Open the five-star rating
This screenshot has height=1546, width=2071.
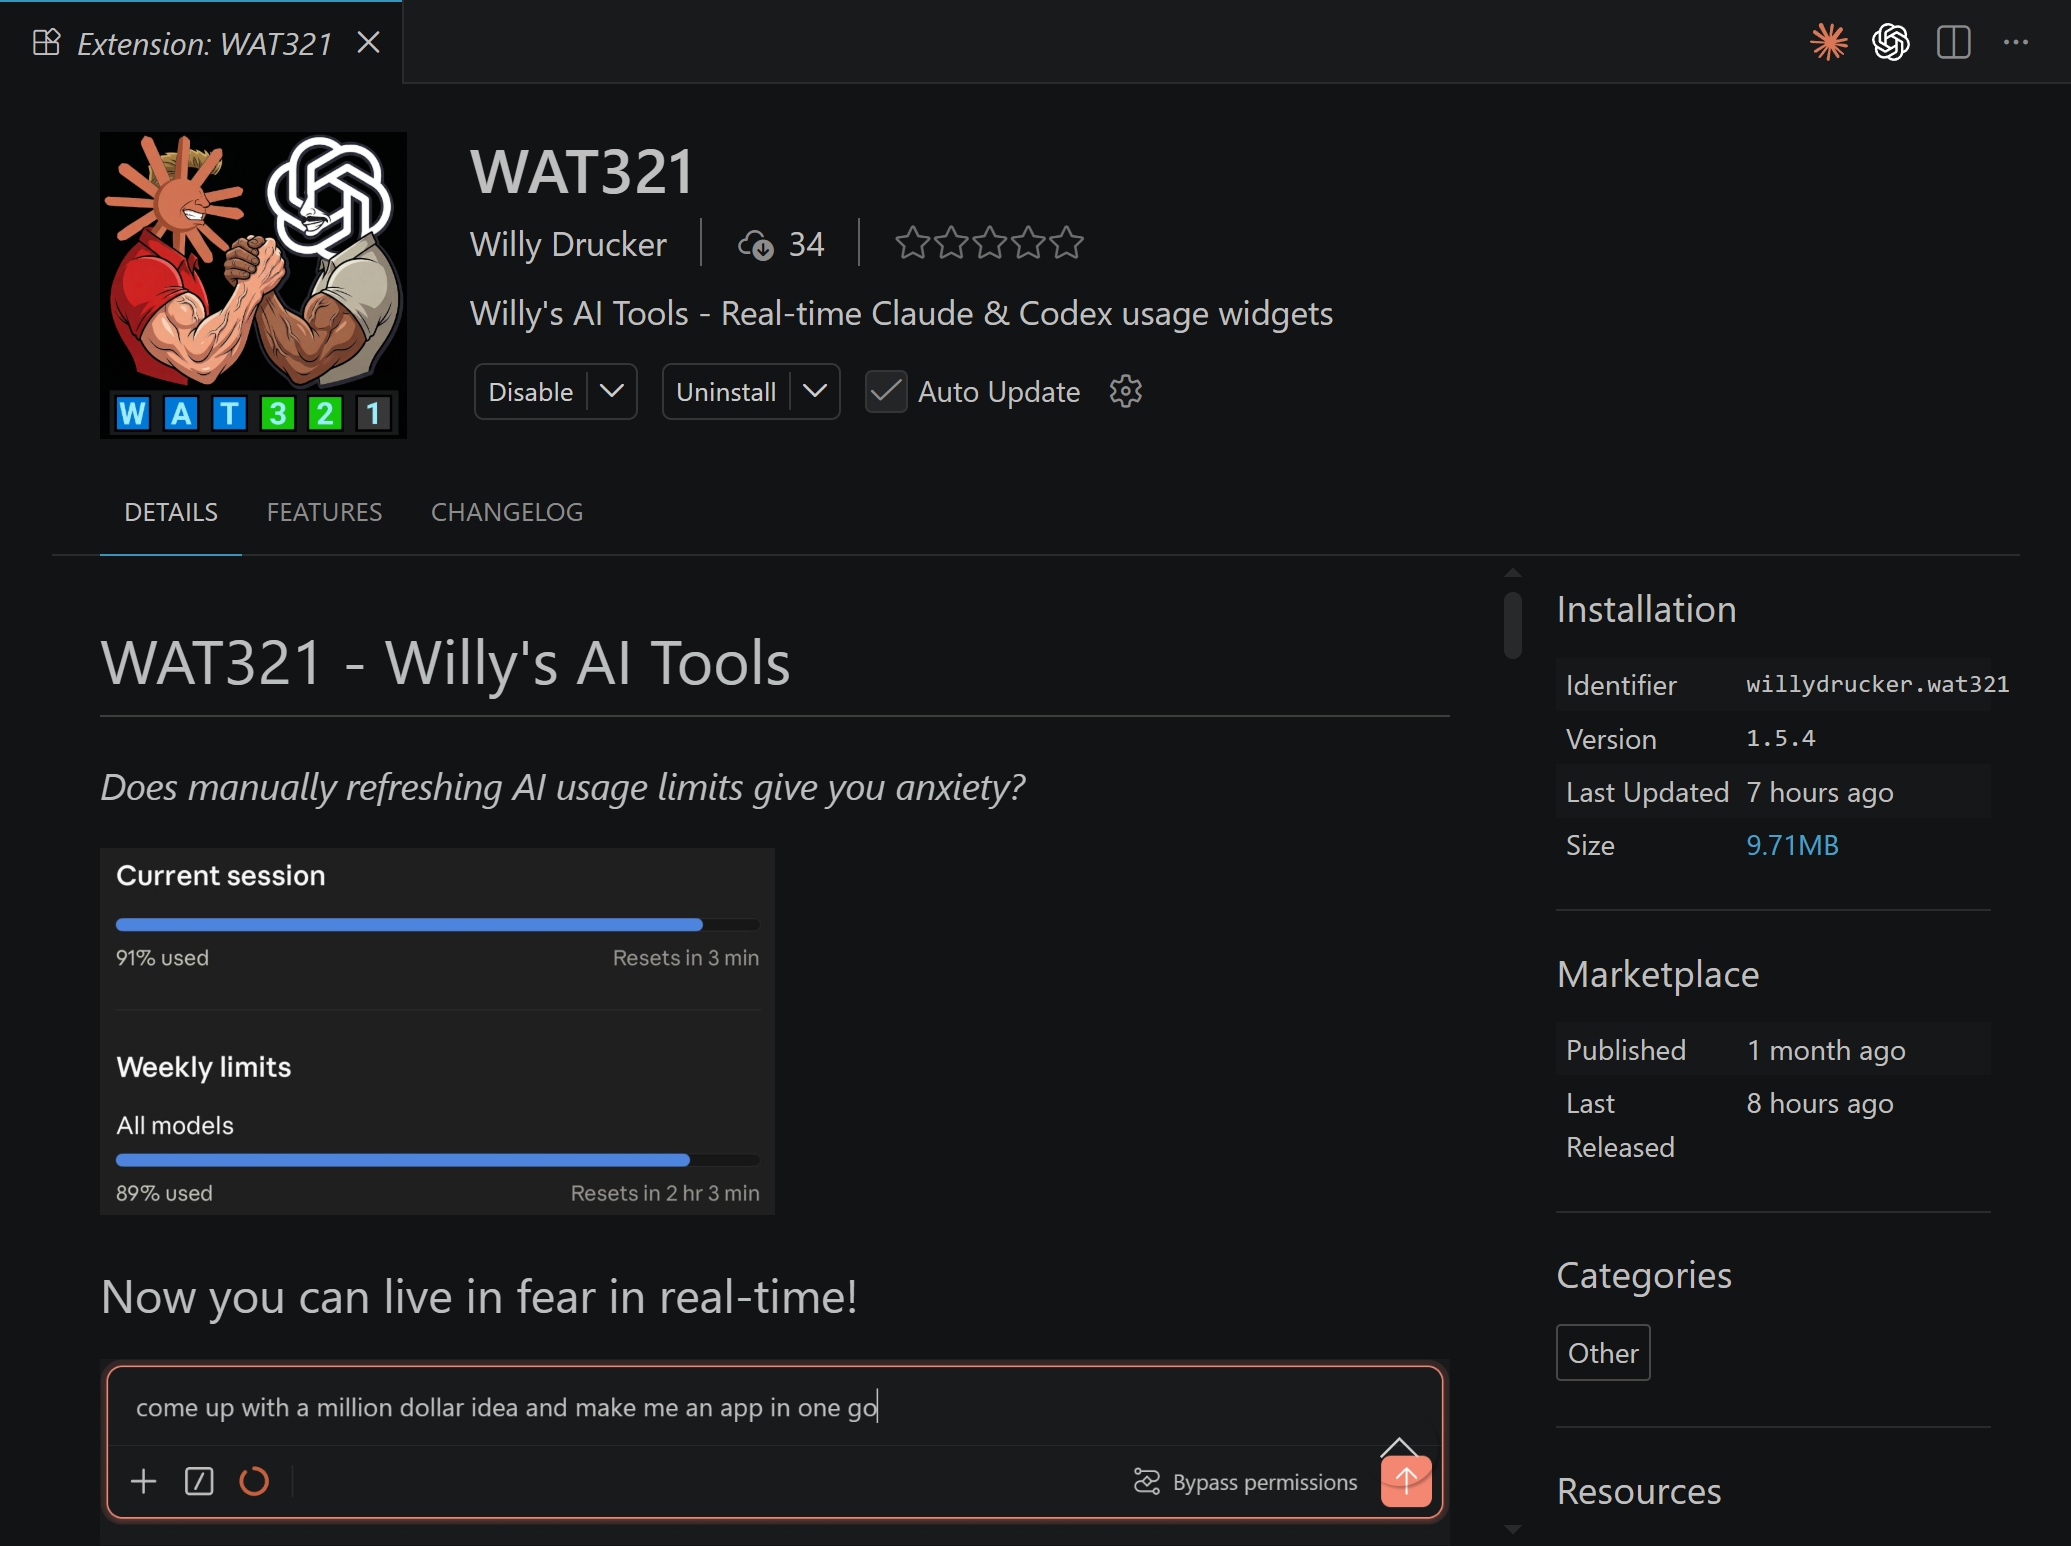click(x=989, y=243)
